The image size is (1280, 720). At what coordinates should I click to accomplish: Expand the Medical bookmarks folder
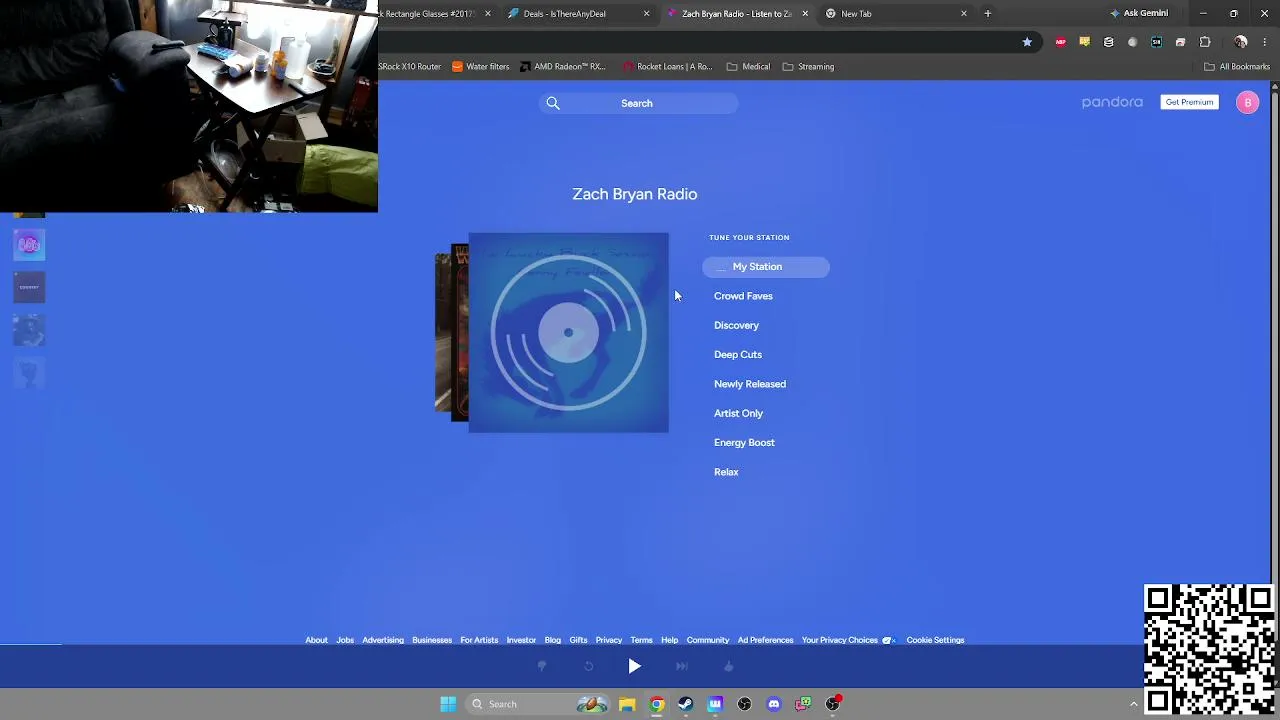coord(748,67)
